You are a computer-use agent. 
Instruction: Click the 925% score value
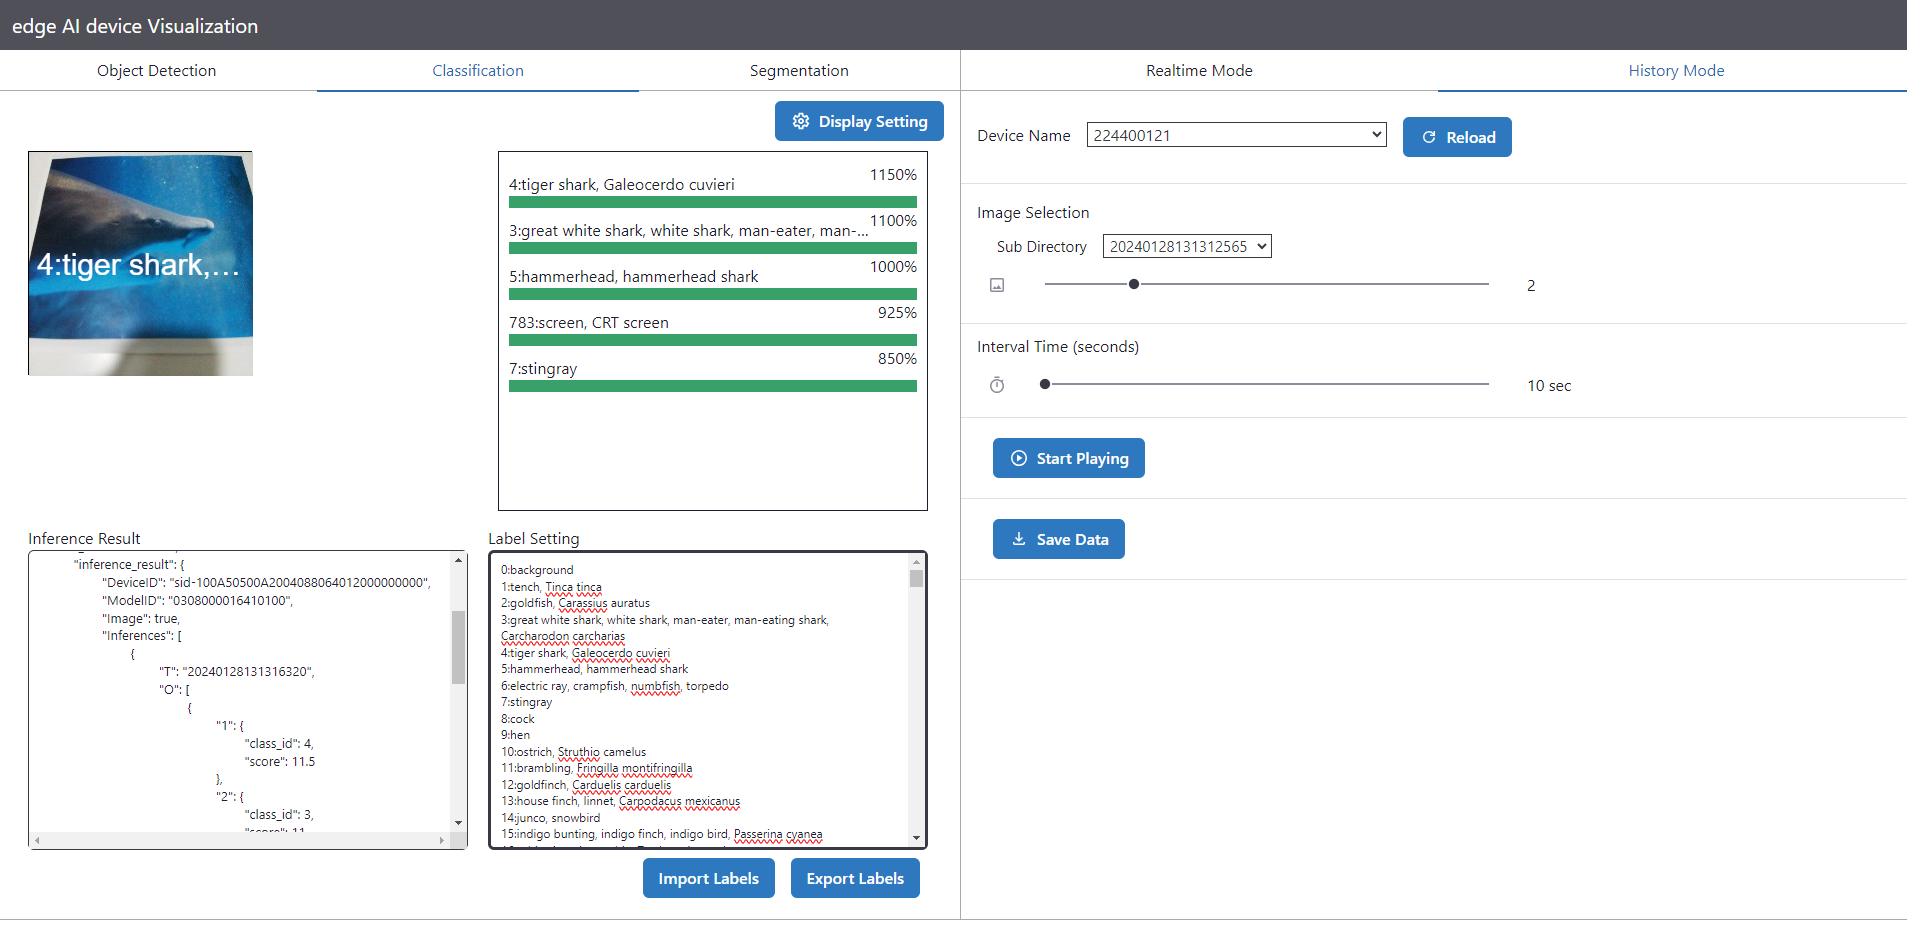[897, 312]
